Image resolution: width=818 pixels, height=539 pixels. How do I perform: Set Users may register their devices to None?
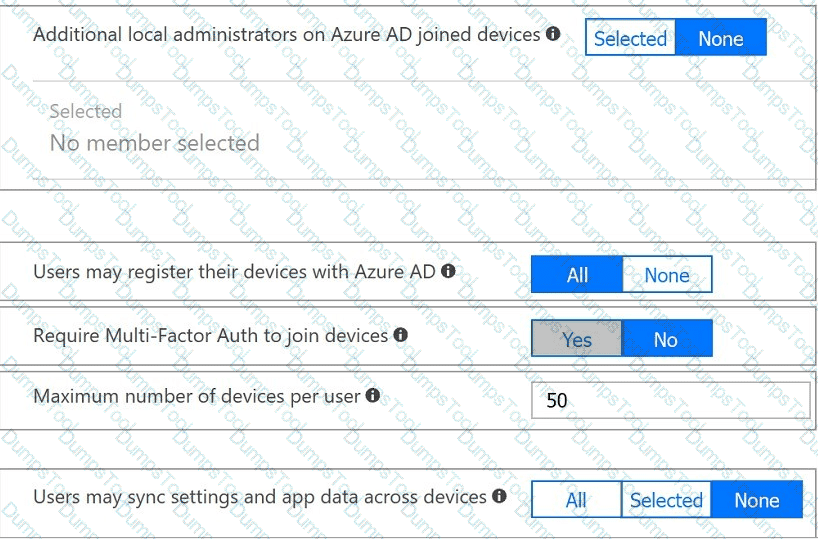tap(666, 275)
